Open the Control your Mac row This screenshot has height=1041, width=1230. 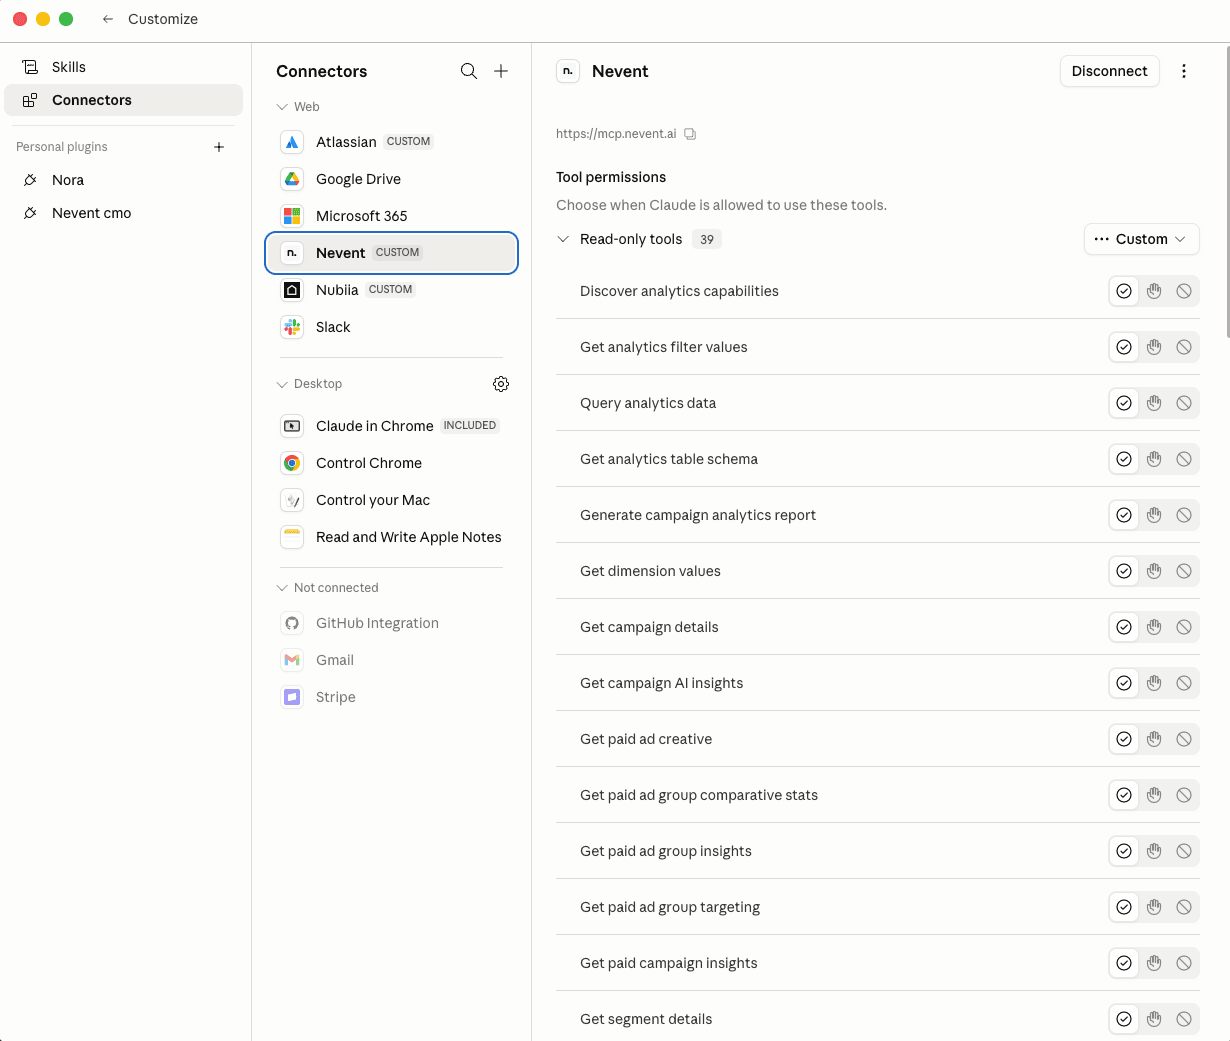click(x=391, y=500)
